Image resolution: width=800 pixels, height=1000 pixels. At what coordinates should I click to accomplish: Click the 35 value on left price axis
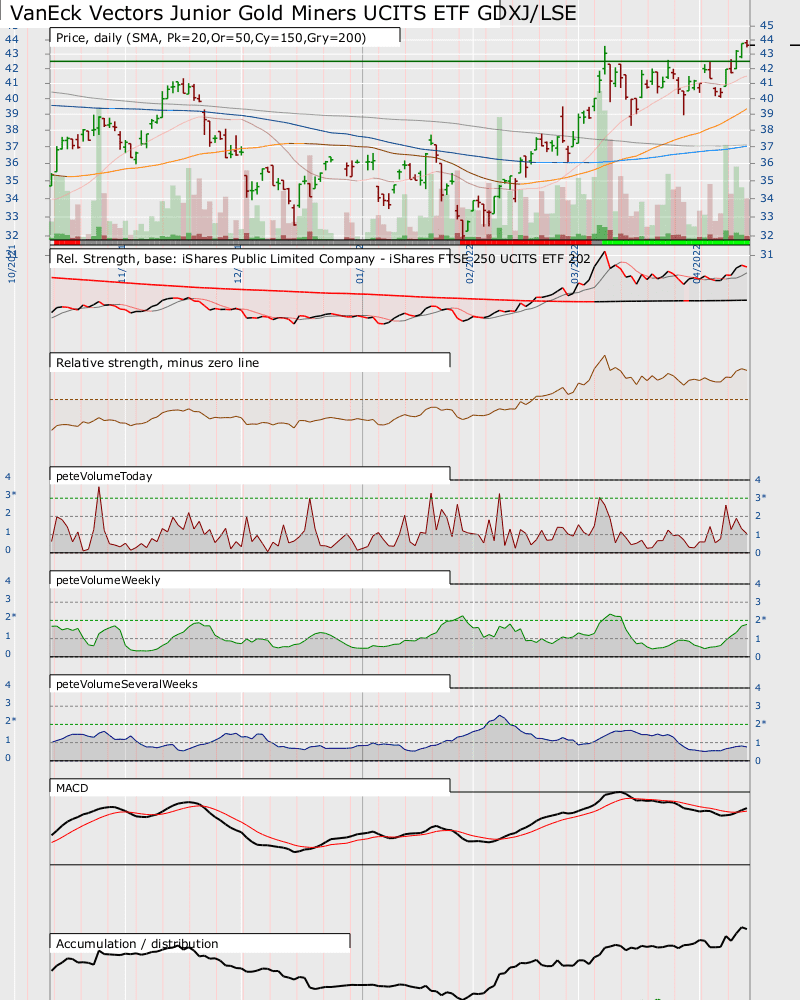point(11,180)
